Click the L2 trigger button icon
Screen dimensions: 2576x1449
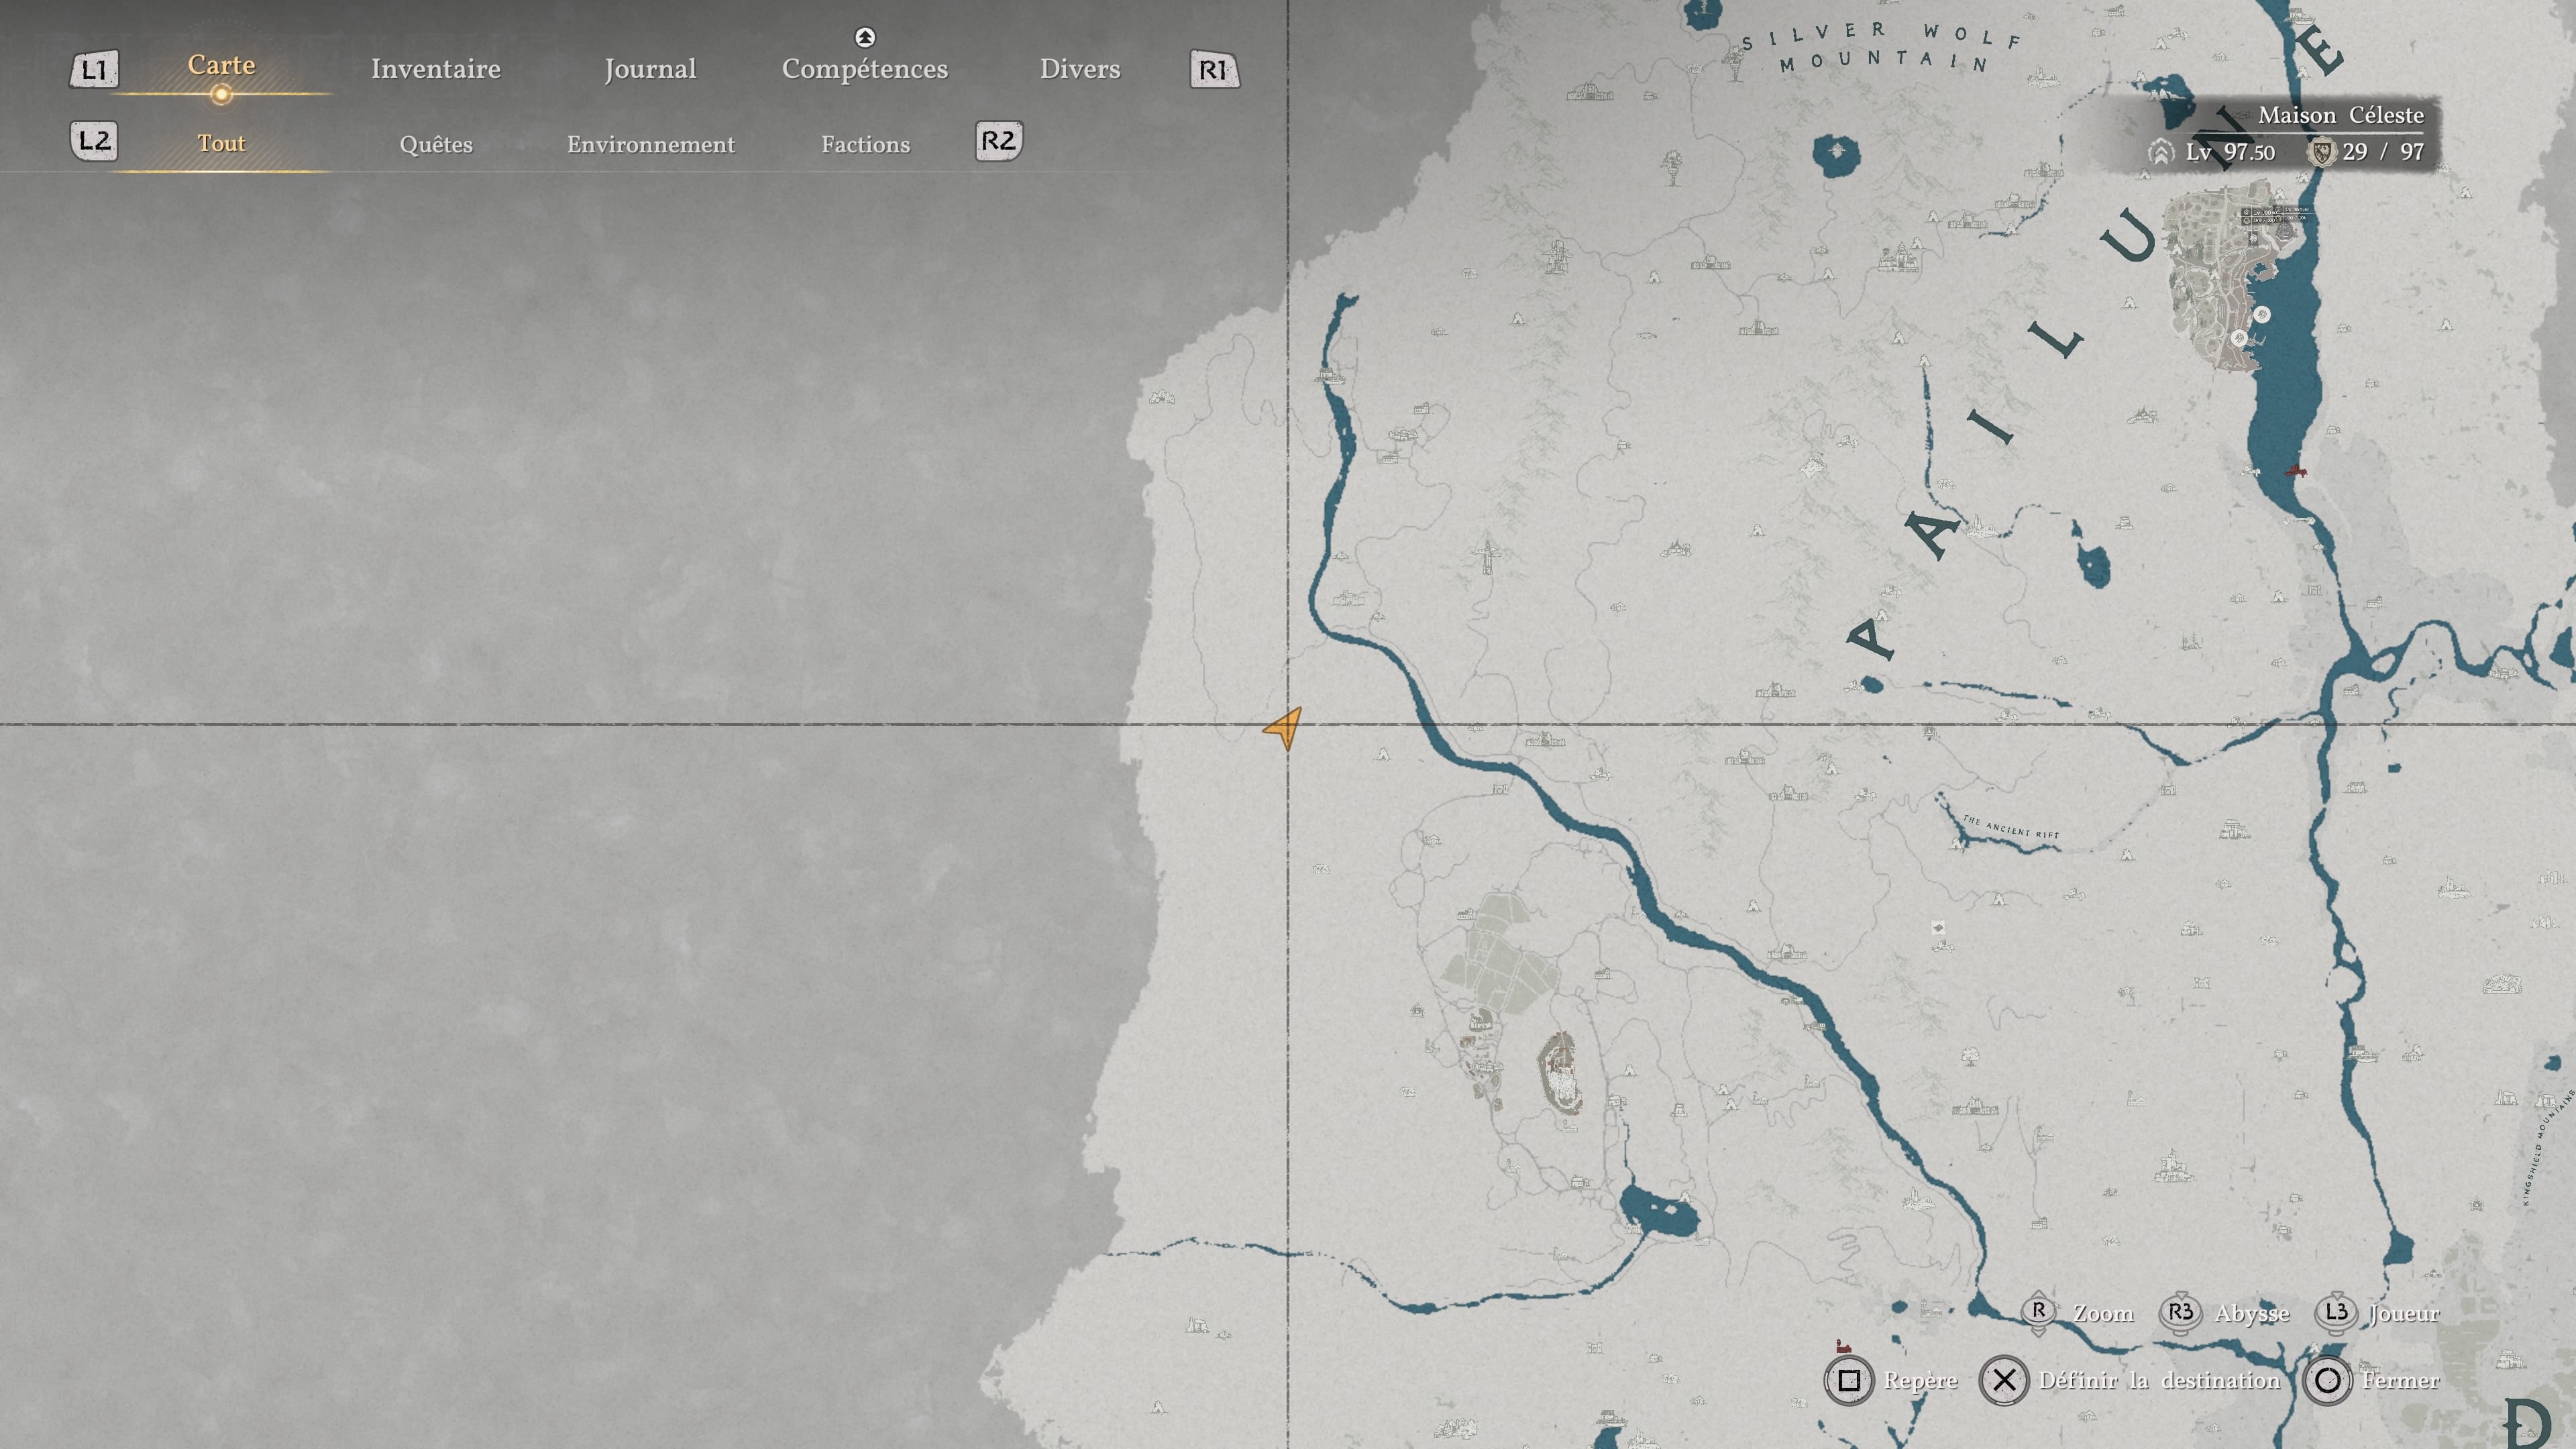pyautogui.click(x=94, y=141)
